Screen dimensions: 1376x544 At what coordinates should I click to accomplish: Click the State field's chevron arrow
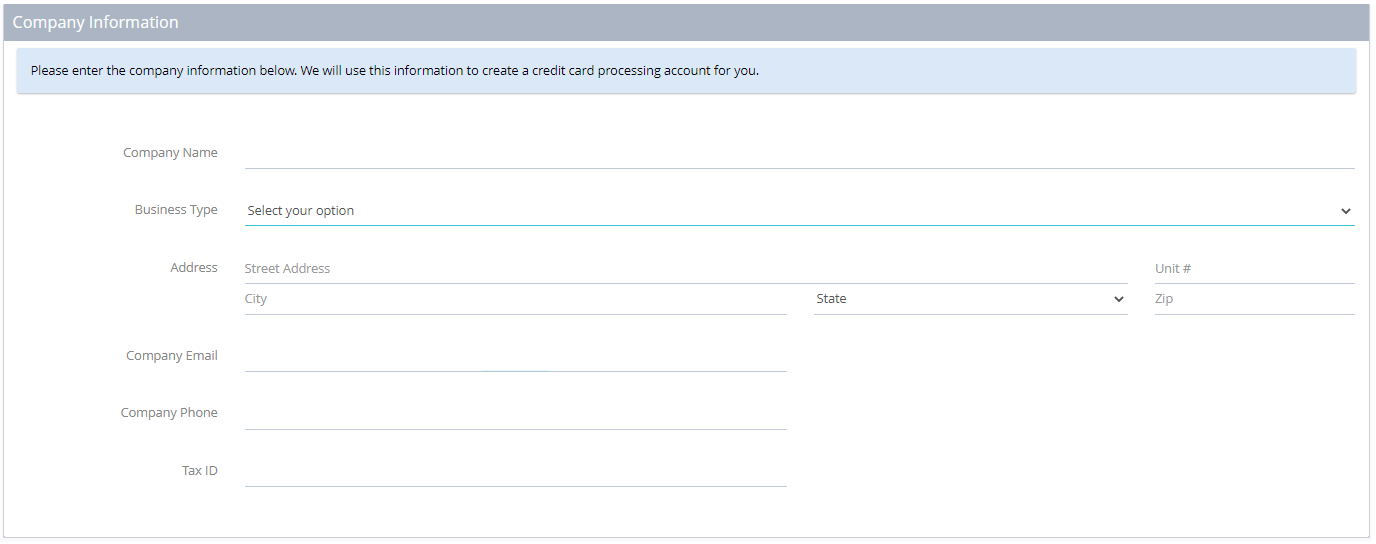click(1118, 299)
